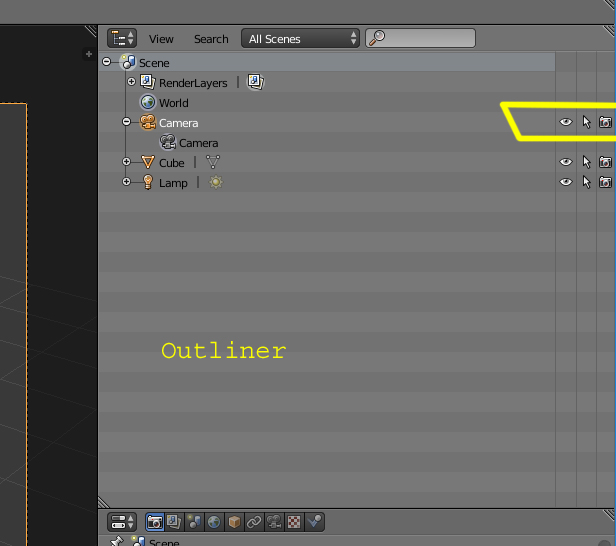Click the Outliner bottom-left split corner widget
Screen dimensions: 616x546
tap(104, 502)
